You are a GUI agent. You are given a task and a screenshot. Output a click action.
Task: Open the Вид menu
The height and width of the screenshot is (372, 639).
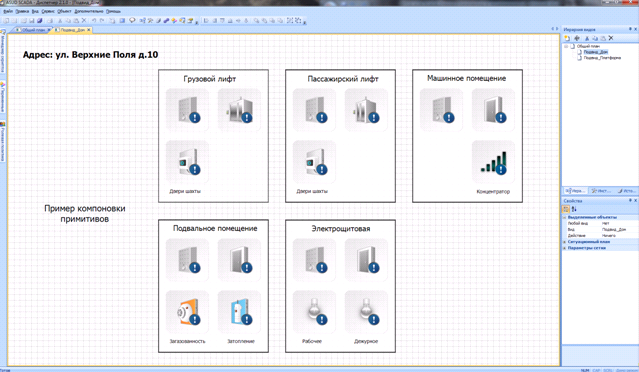pos(35,11)
